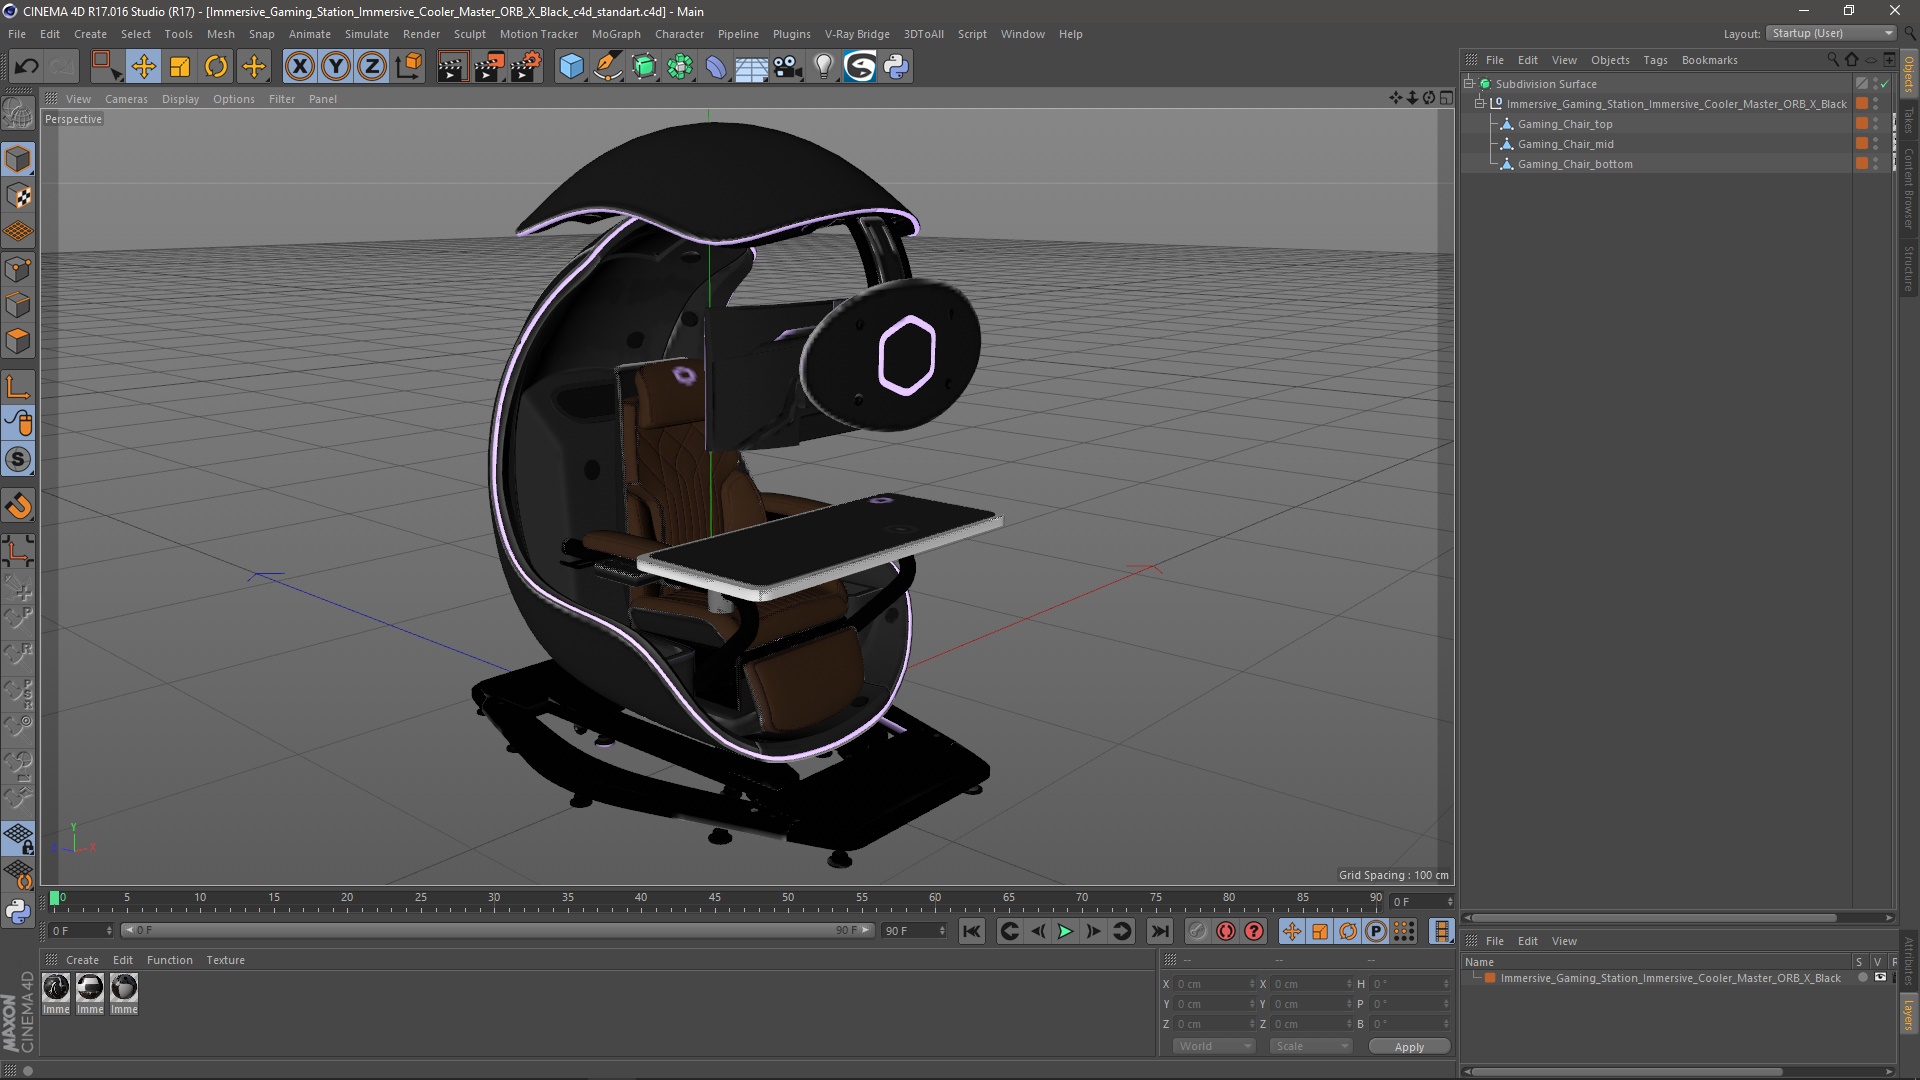Add a Cube primitive object
1920x1080 pixels.
[x=571, y=67]
